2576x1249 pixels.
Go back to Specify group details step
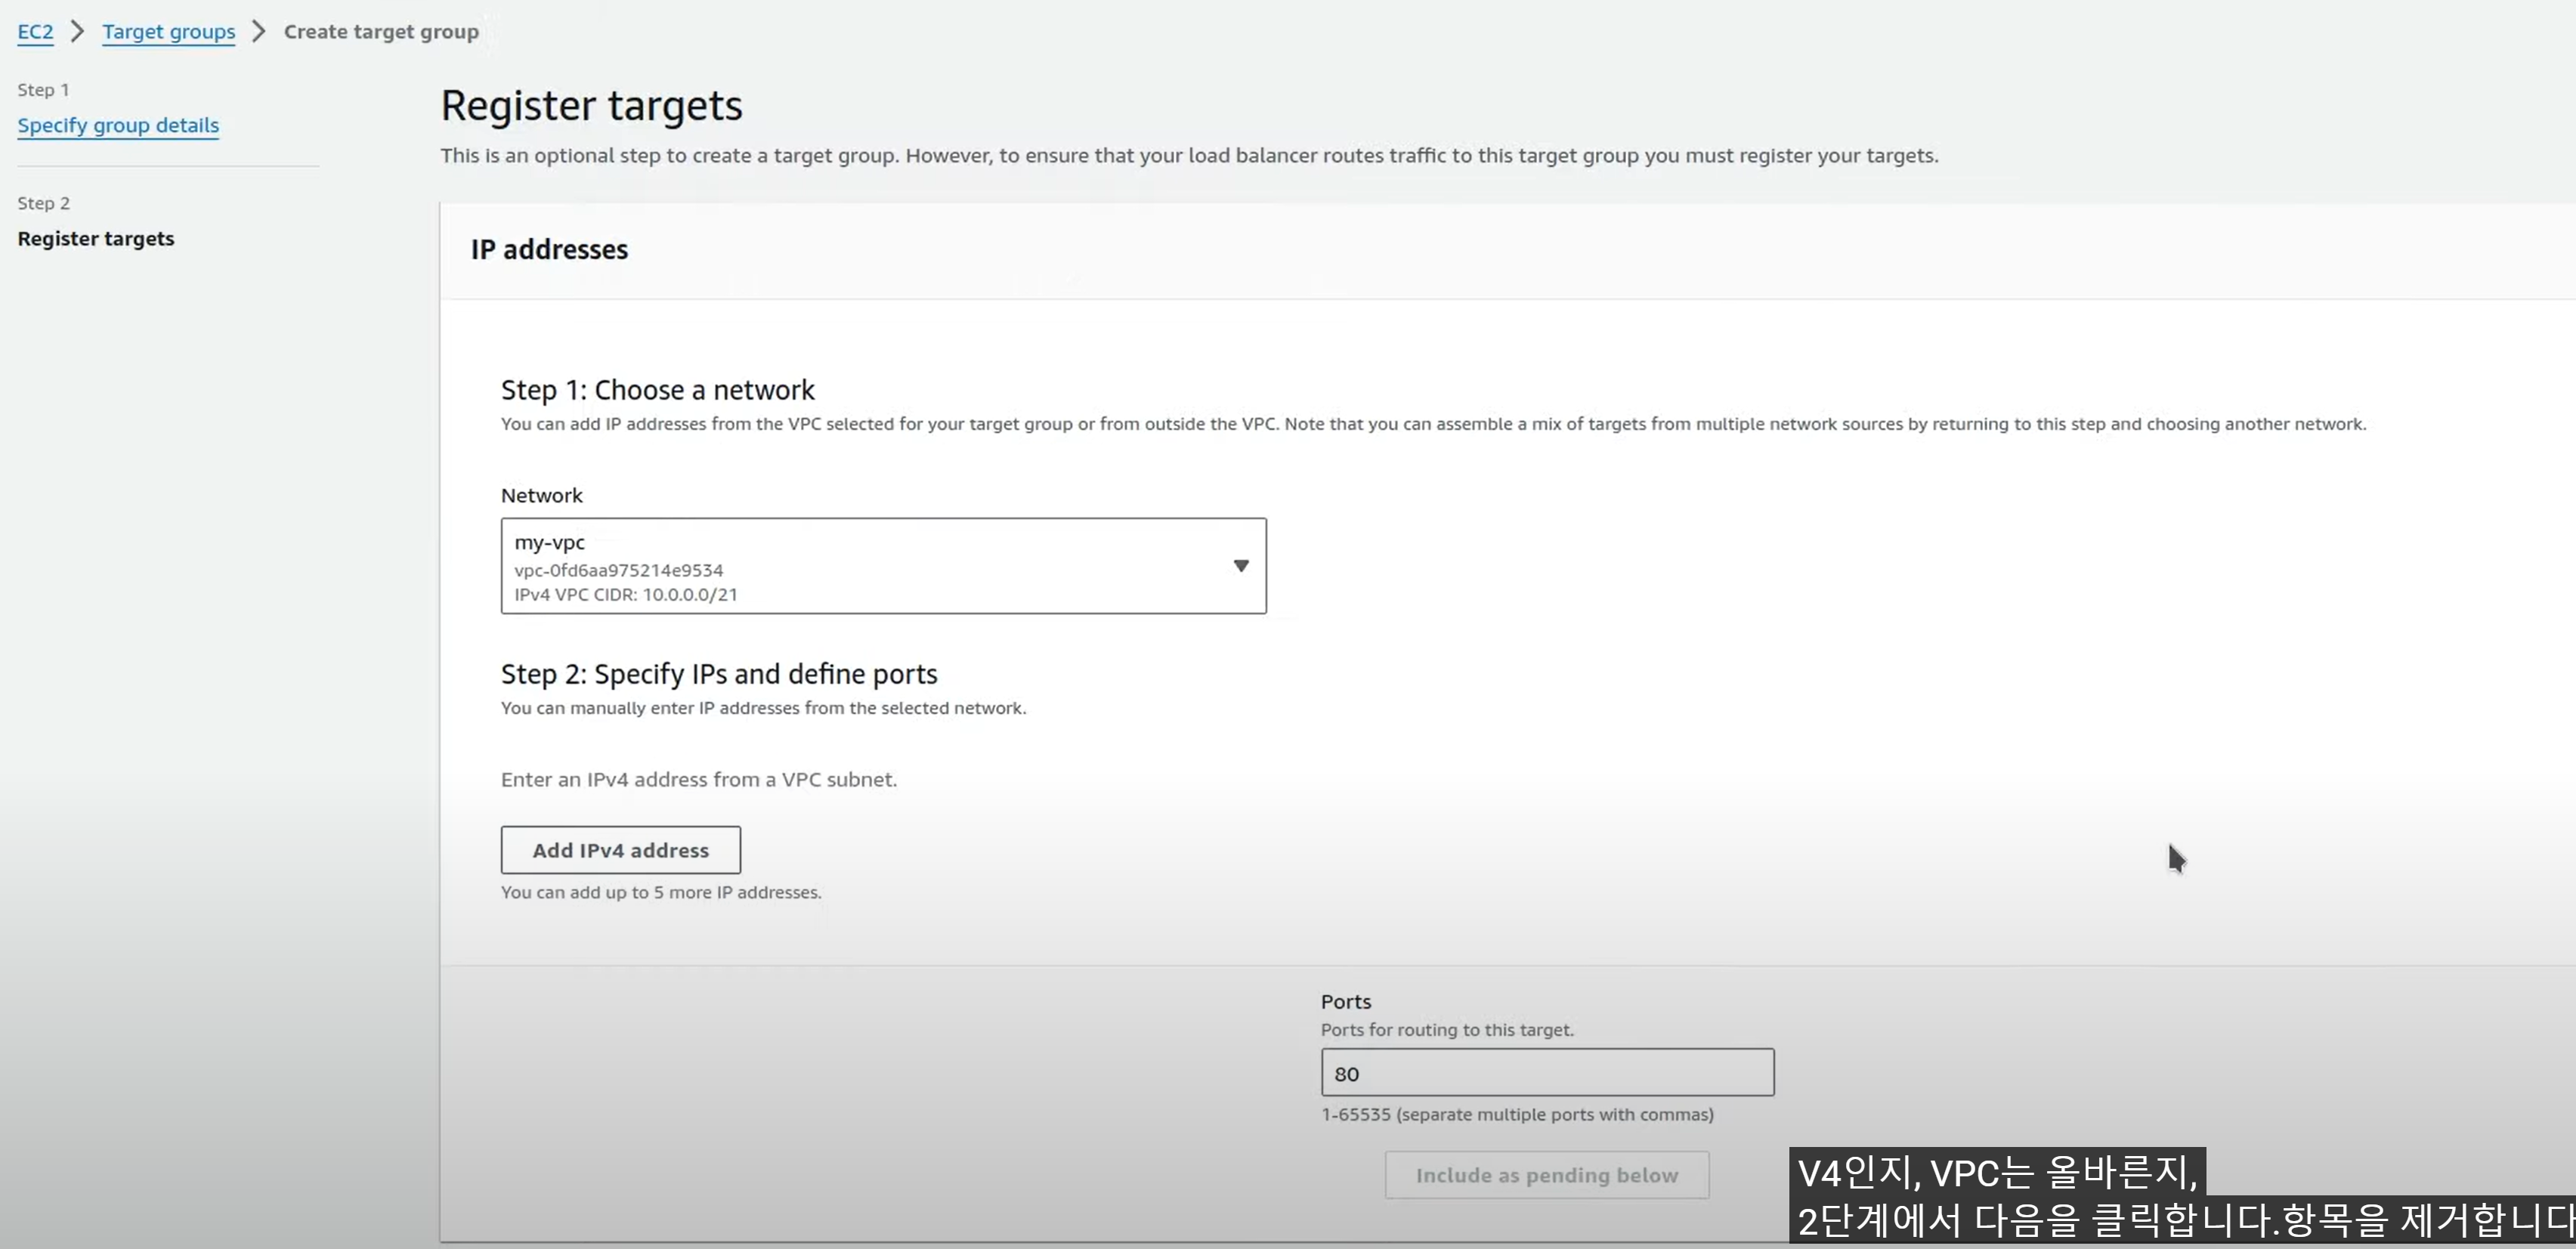pos(118,125)
